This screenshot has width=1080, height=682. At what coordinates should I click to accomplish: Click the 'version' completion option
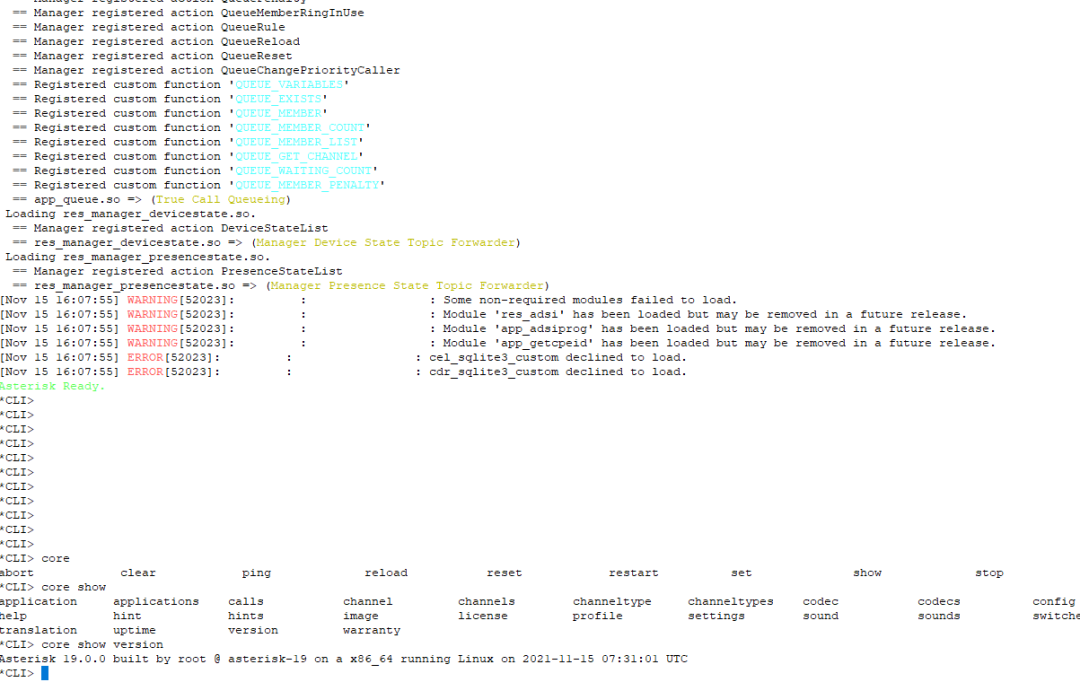(x=253, y=630)
